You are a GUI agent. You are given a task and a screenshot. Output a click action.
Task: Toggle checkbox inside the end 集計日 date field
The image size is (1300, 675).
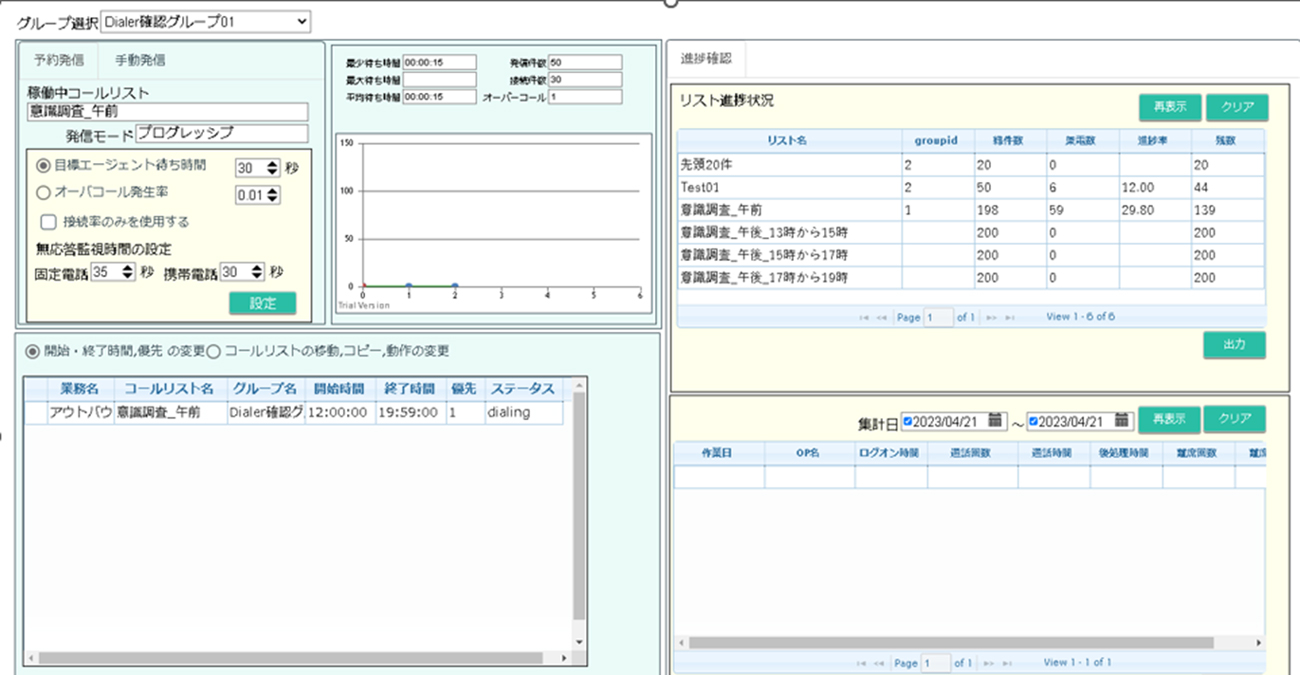coord(1034,421)
